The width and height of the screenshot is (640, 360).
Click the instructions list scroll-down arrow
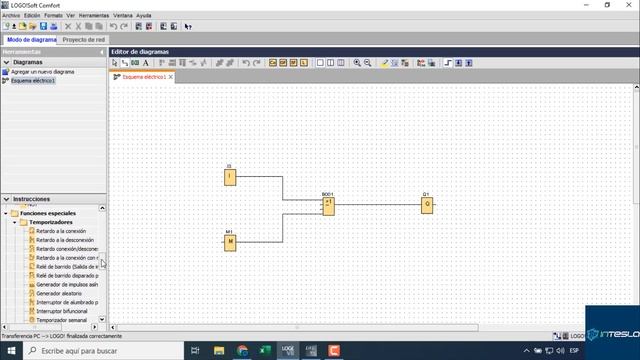point(102,320)
